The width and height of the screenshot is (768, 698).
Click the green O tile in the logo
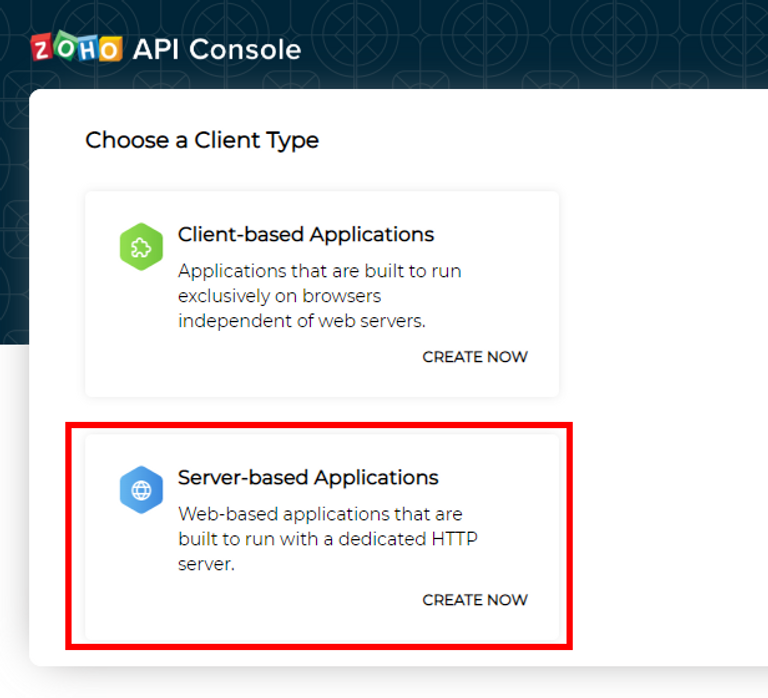[65, 46]
